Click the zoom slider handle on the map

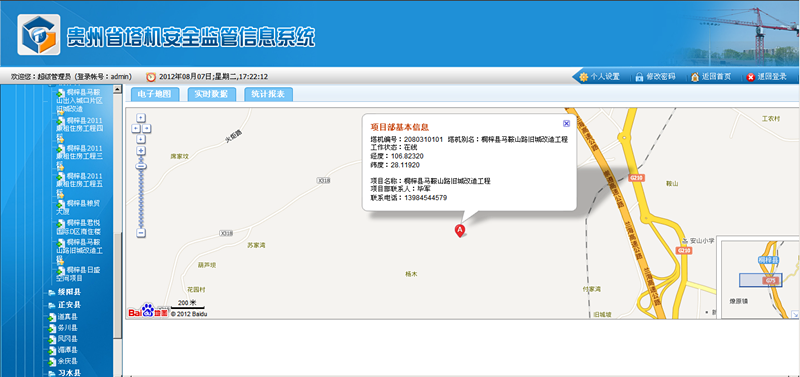point(141,166)
